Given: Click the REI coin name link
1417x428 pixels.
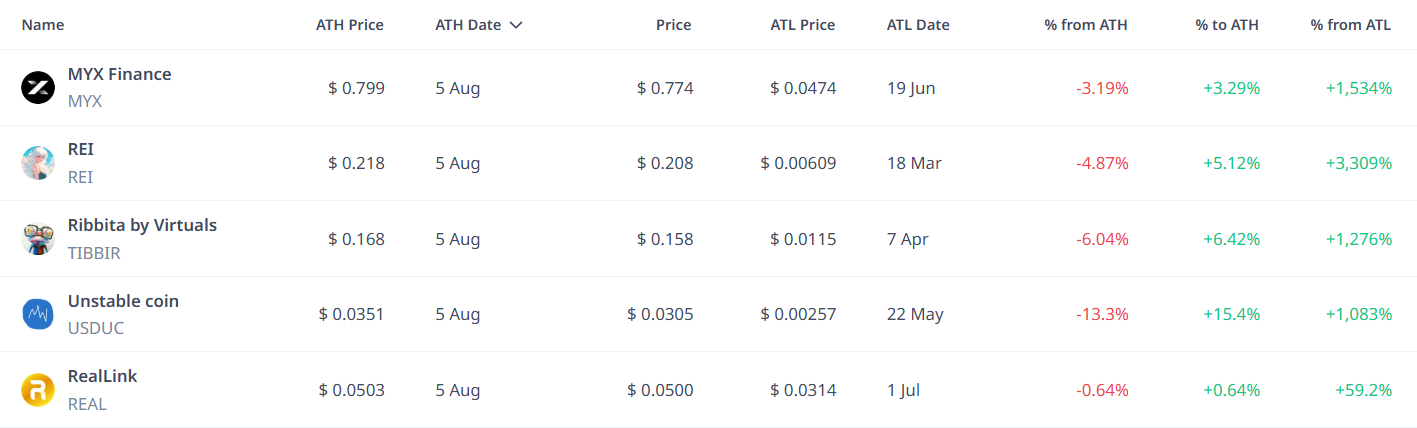Looking at the screenshot, I should tap(81, 149).
